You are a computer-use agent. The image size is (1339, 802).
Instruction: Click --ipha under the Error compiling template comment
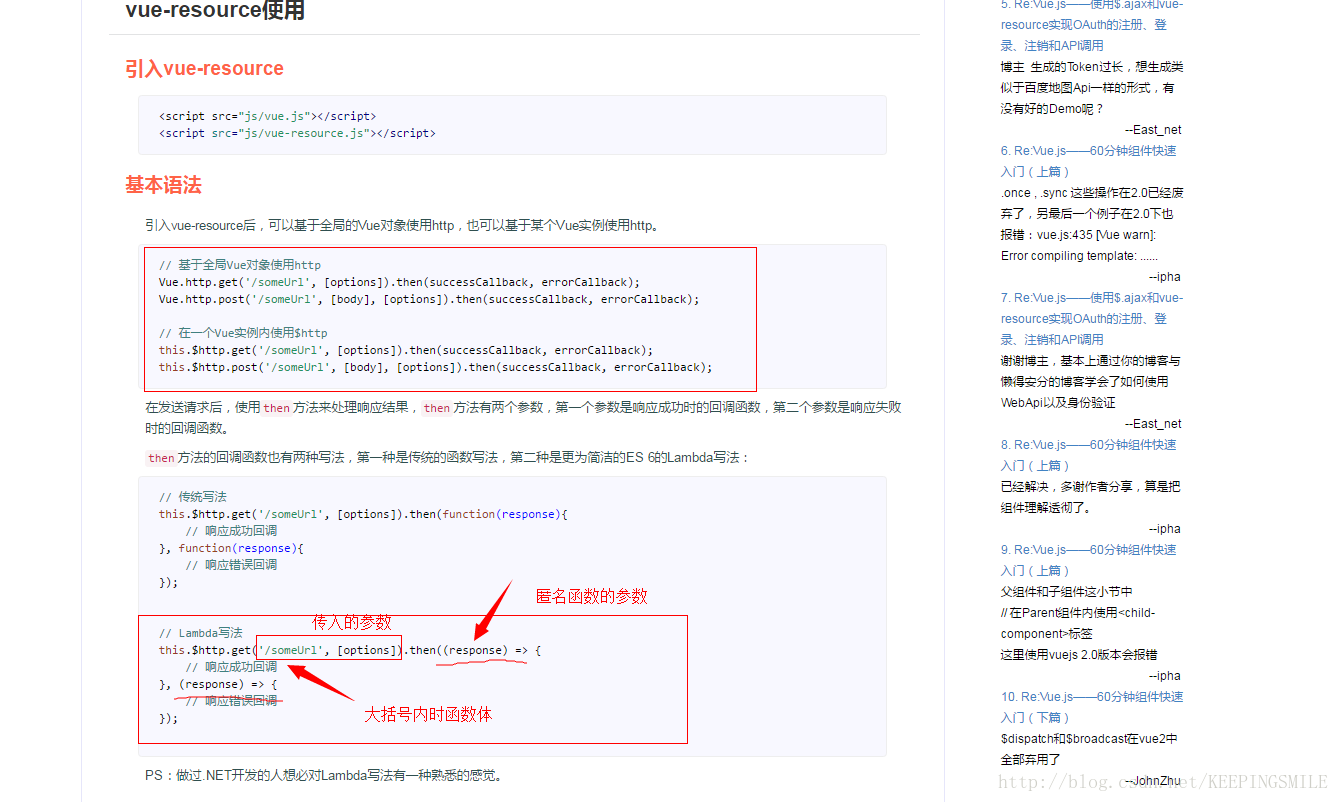tap(1164, 277)
